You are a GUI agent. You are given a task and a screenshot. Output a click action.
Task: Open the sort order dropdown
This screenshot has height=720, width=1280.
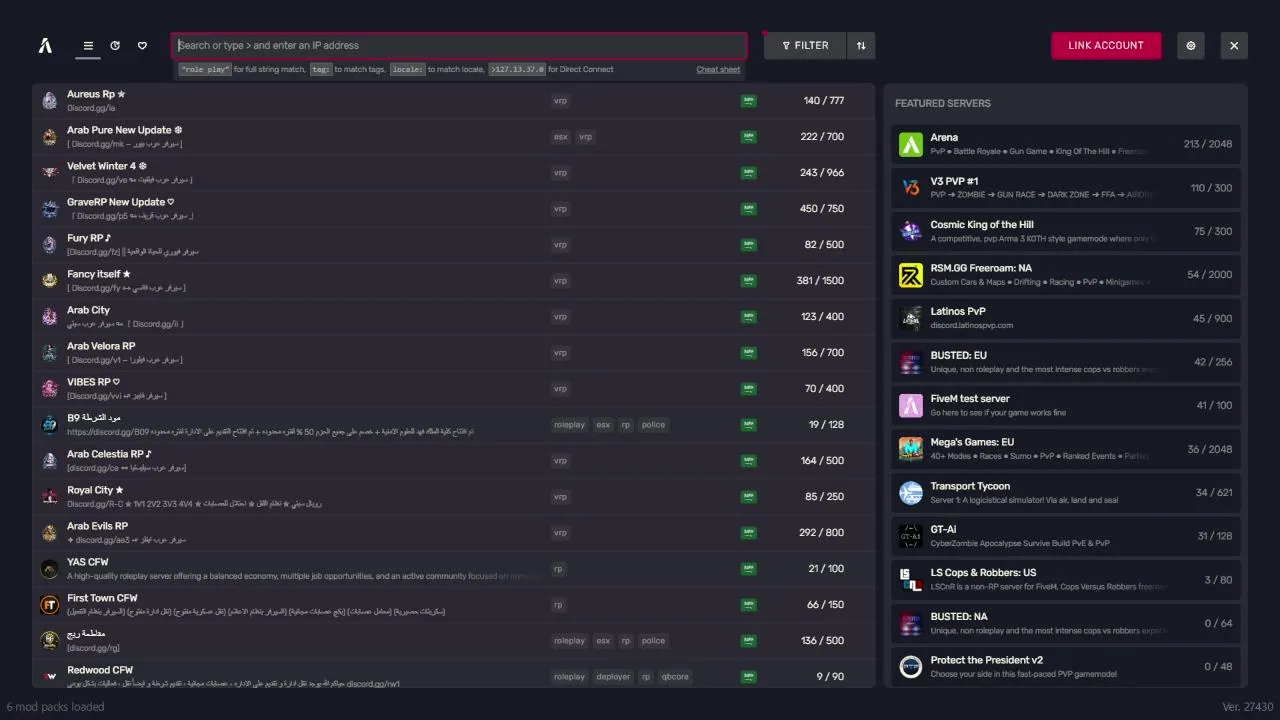pos(861,45)
